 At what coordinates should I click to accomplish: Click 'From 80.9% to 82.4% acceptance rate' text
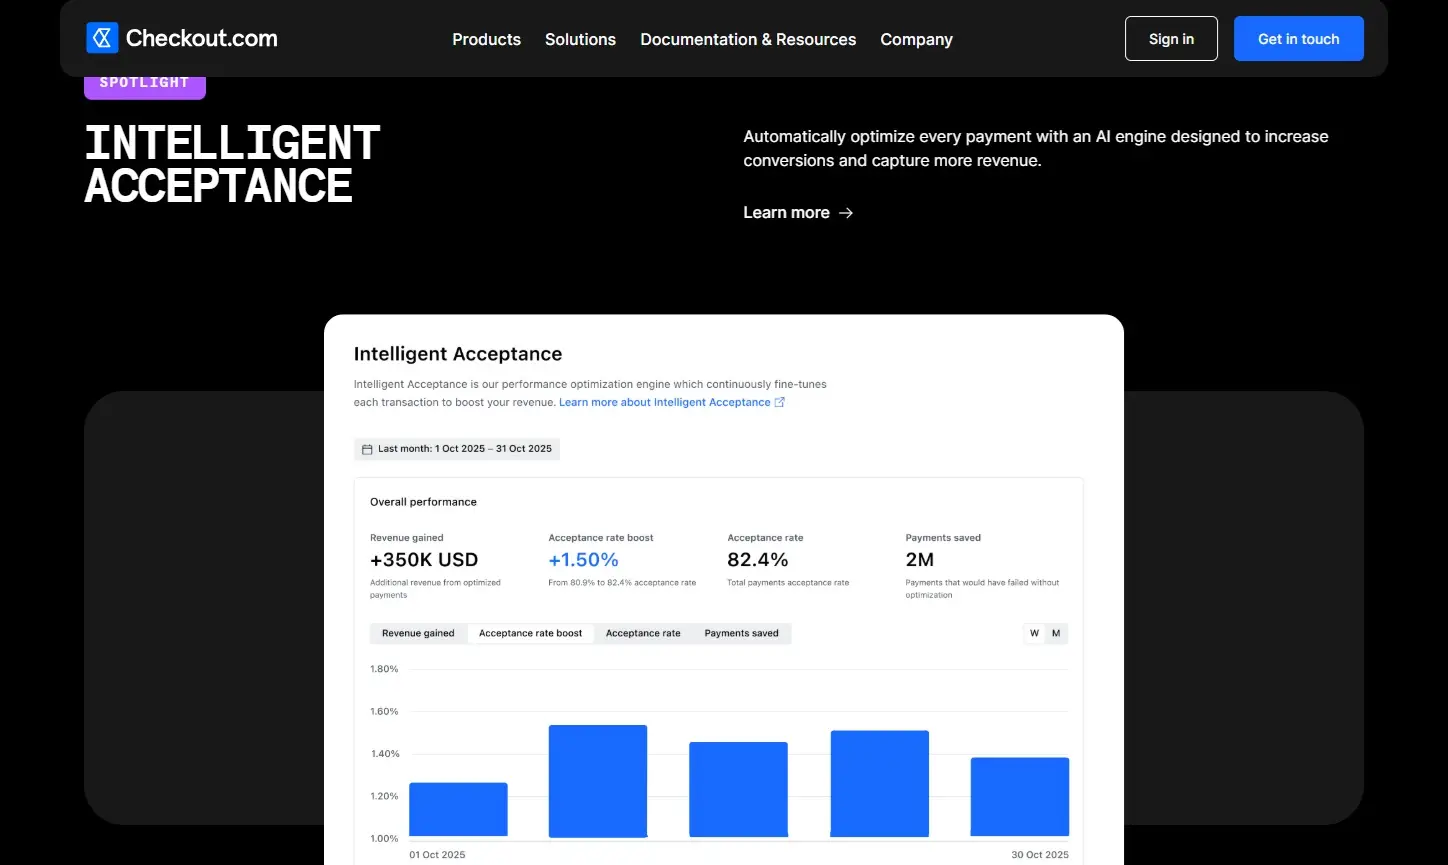(622, 583)
